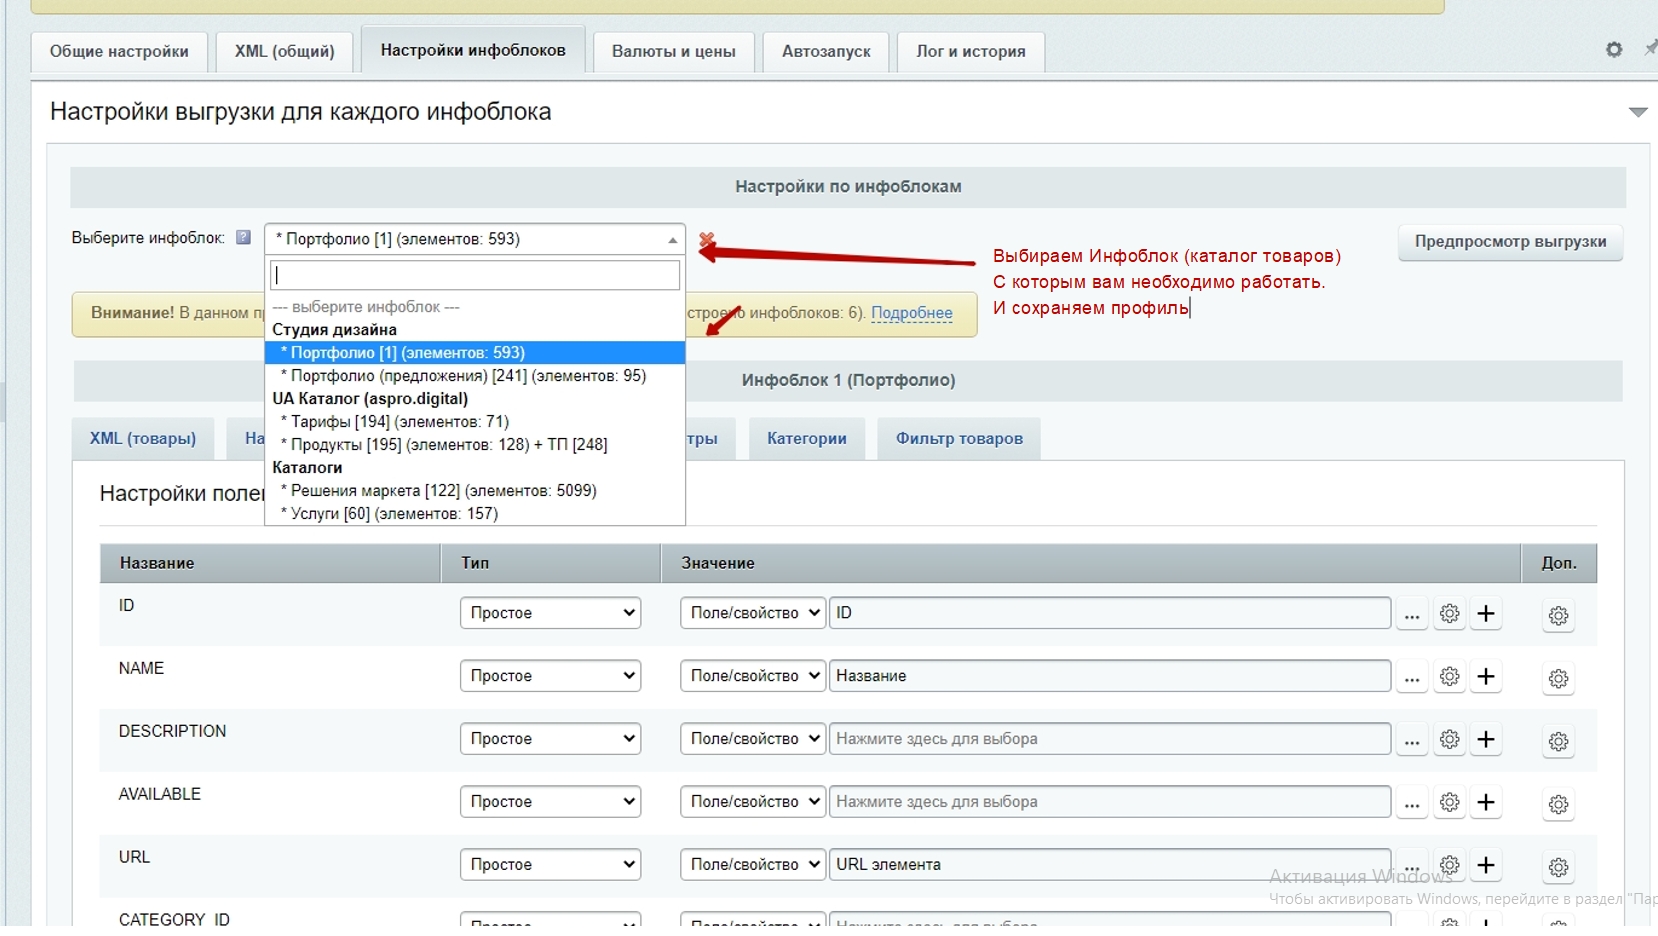Click the red X next to infoblock selector

click(706, 240)
